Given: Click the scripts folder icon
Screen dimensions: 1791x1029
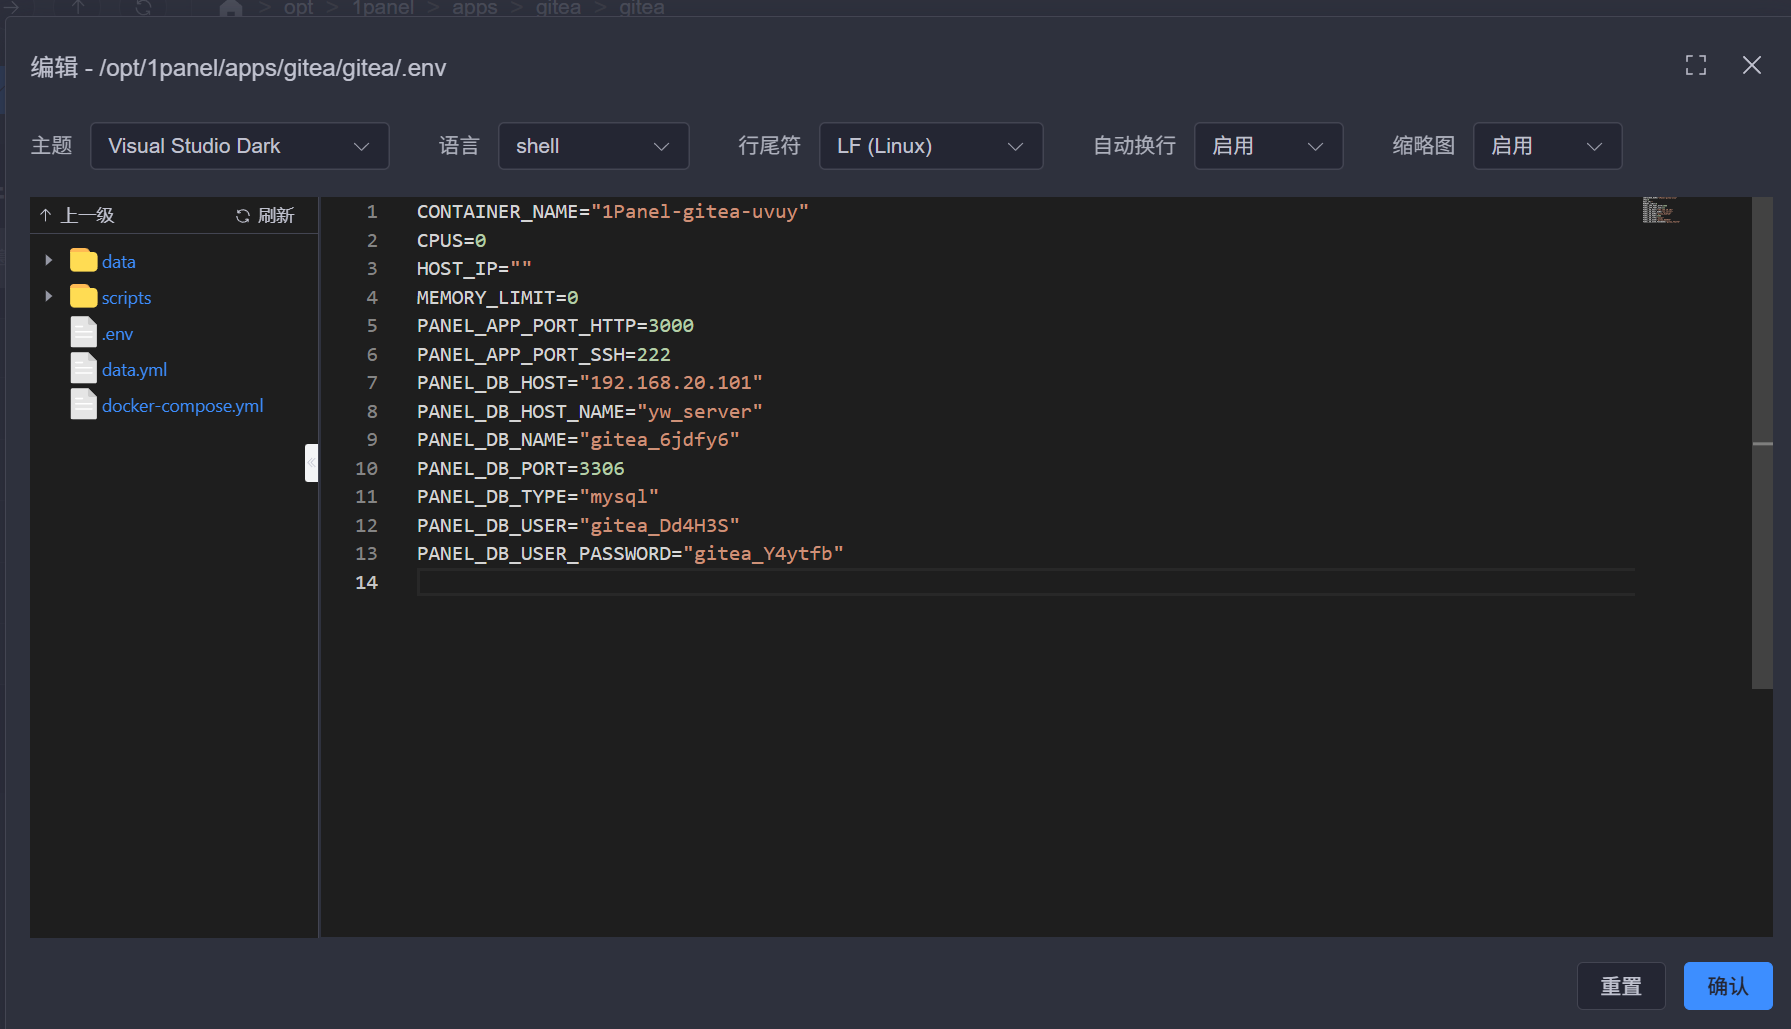Looking at the screenshot, I should point(84,297).
